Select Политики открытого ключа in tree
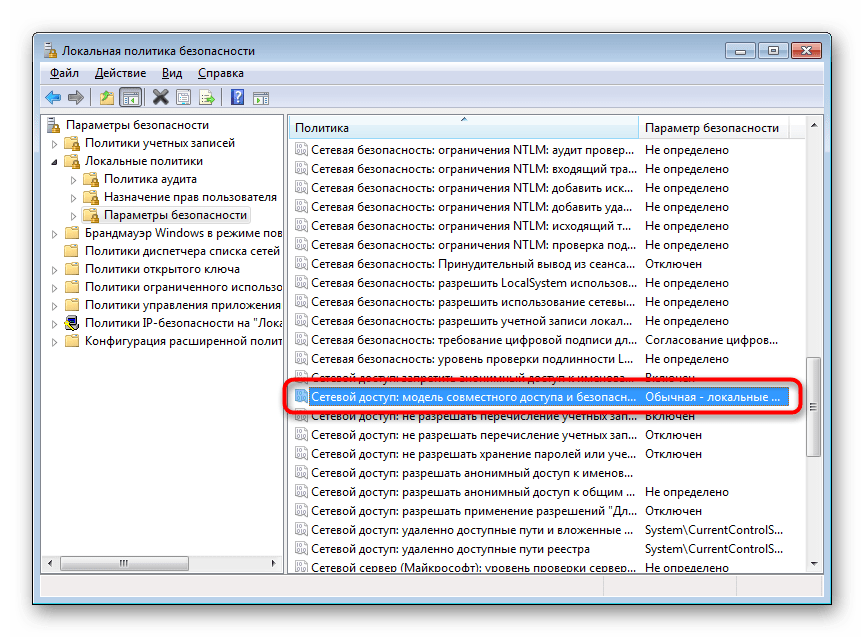The height and width of the screenshot is (637, 864). tap(161, 269)
